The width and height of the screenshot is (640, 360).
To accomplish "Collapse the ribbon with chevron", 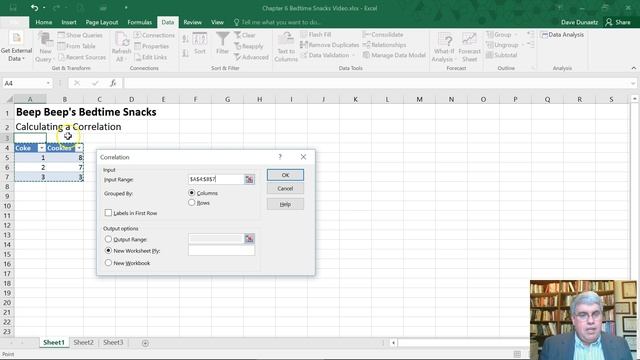I will pos(633,68).
